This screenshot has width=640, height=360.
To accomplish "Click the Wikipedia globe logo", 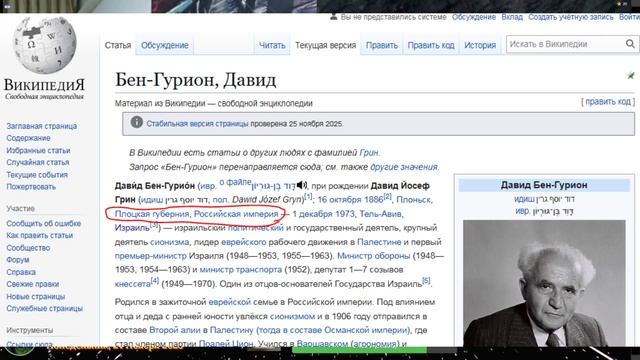I will 44,44.
